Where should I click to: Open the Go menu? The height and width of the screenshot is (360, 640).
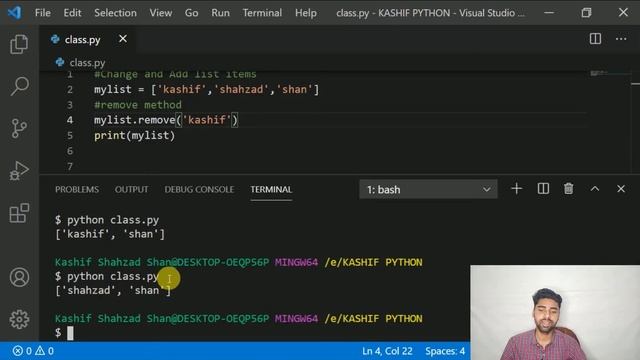[191, 13]
